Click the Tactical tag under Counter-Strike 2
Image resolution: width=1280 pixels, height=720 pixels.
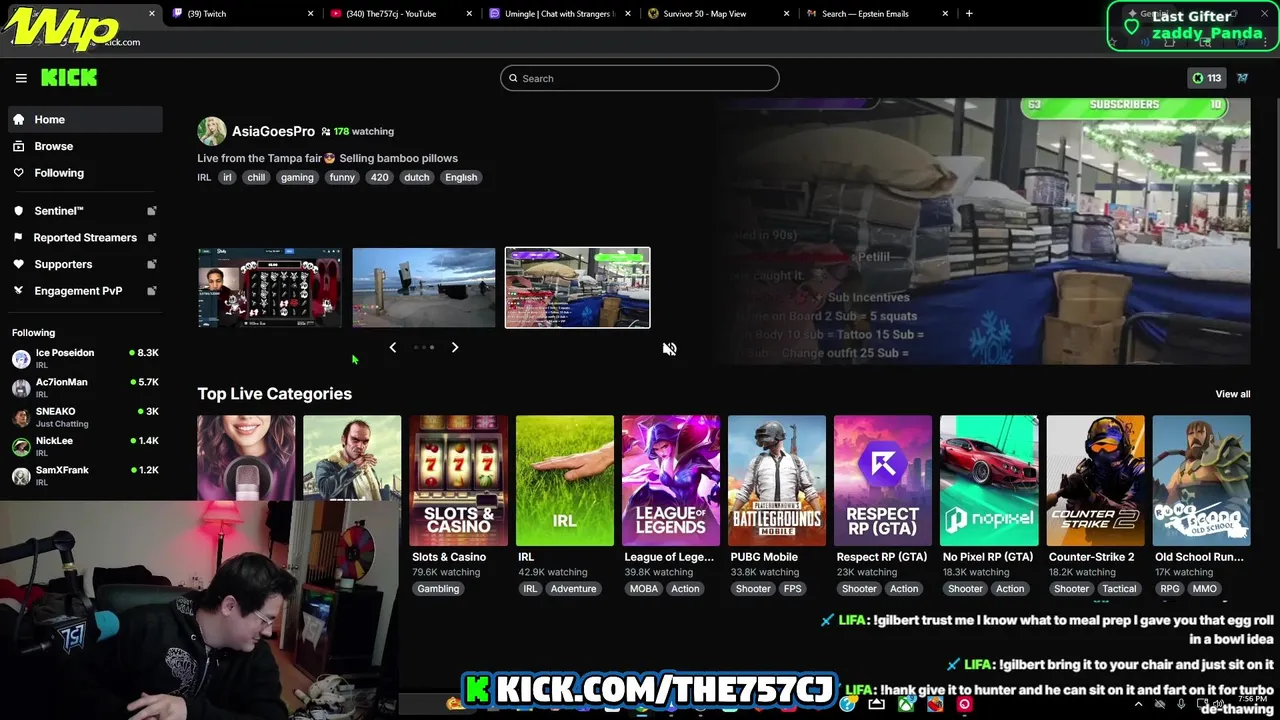point(1119,589)
